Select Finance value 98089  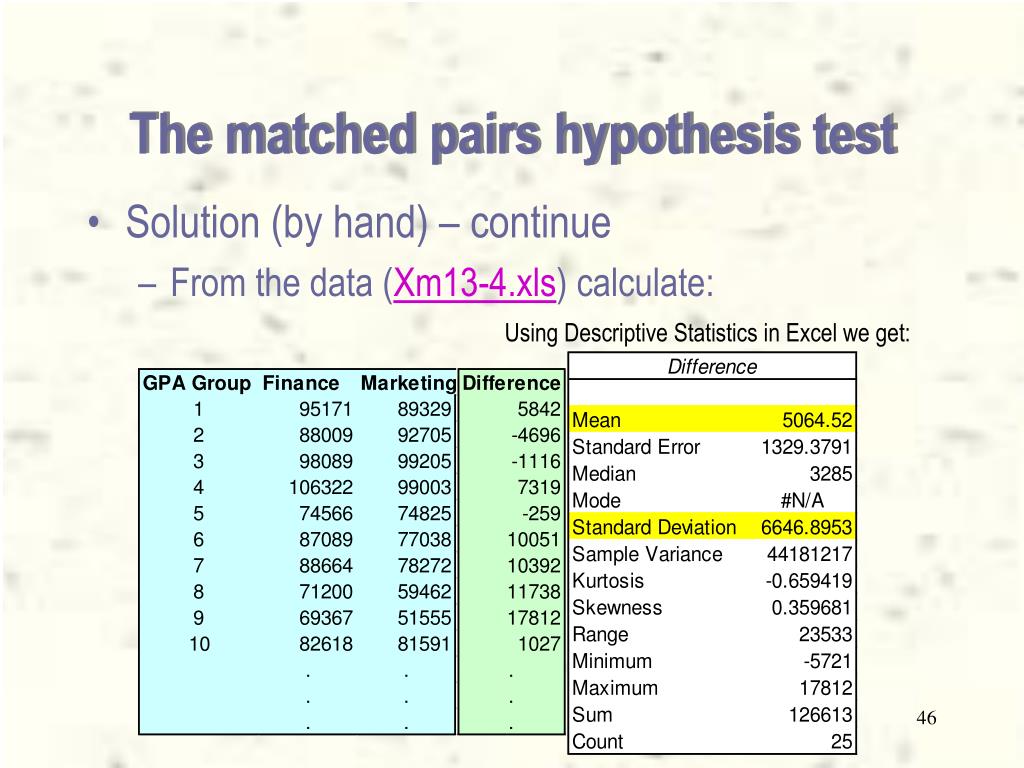[326, 462]
